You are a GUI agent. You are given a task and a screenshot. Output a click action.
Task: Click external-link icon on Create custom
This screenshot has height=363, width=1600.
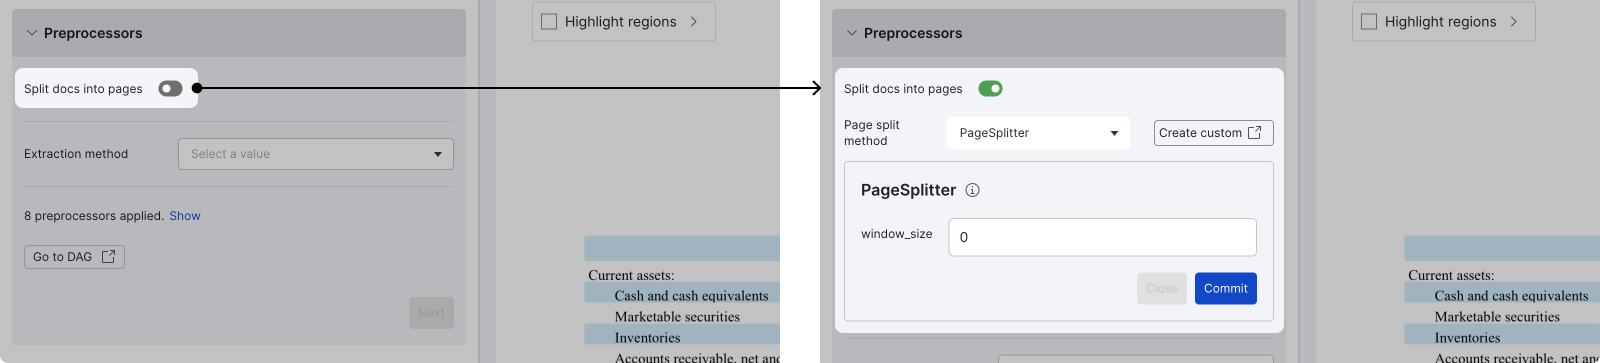[1255, 133]
